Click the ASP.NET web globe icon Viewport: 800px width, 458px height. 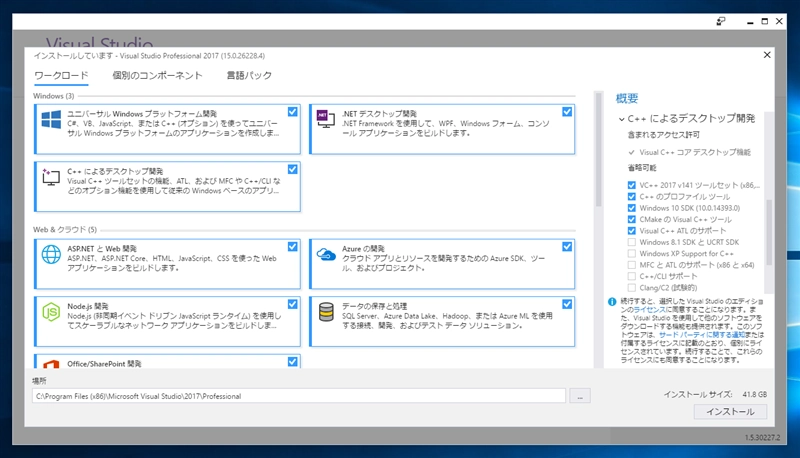(51, 254)
